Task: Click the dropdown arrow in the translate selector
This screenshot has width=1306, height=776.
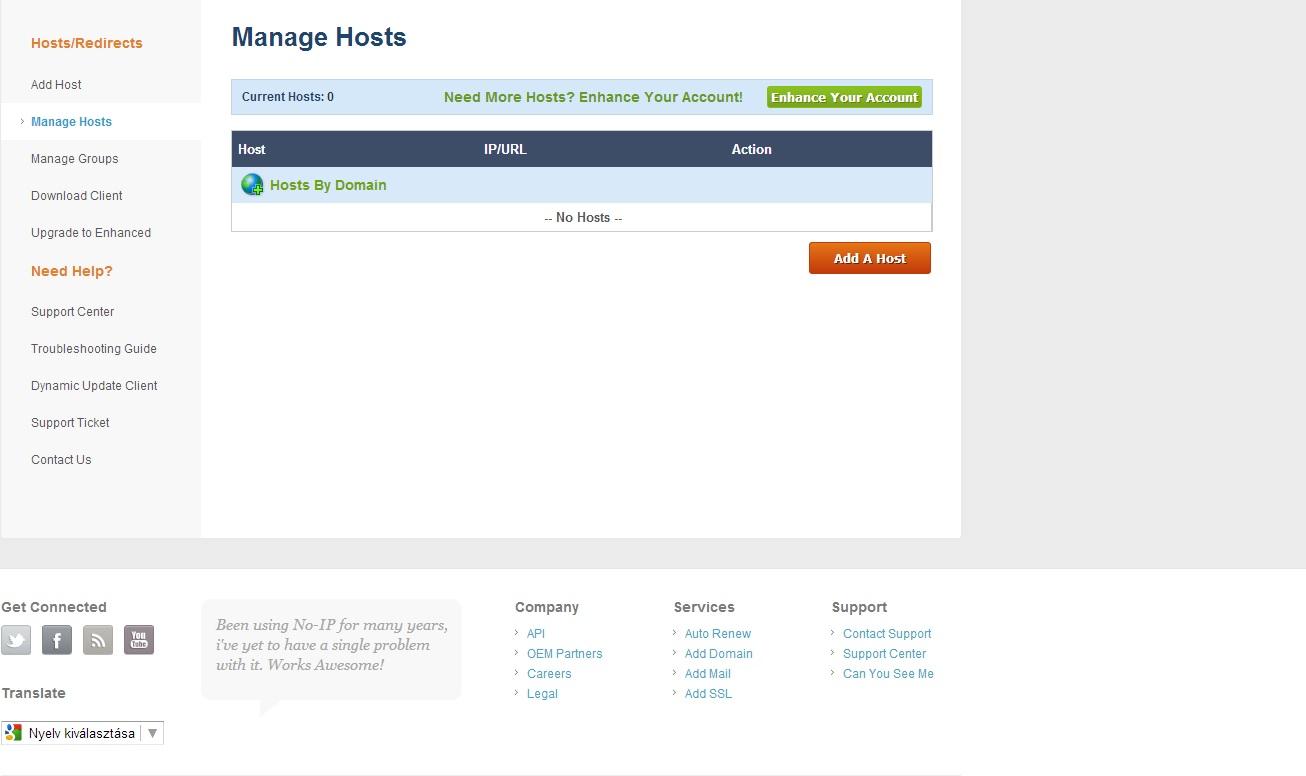Action: tap(153, 733)
